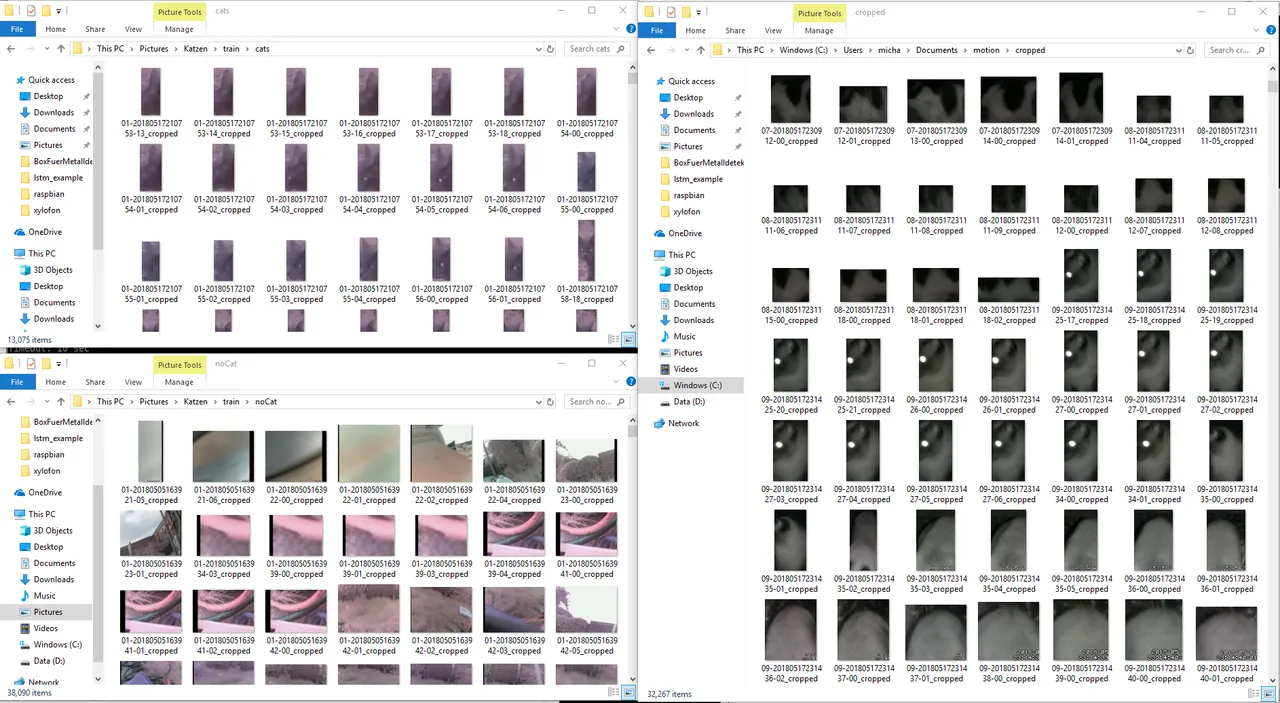The height and width of the screenshot is (703, 1280).
Task: Switch noCat window to details view
Action: [614, 692]
